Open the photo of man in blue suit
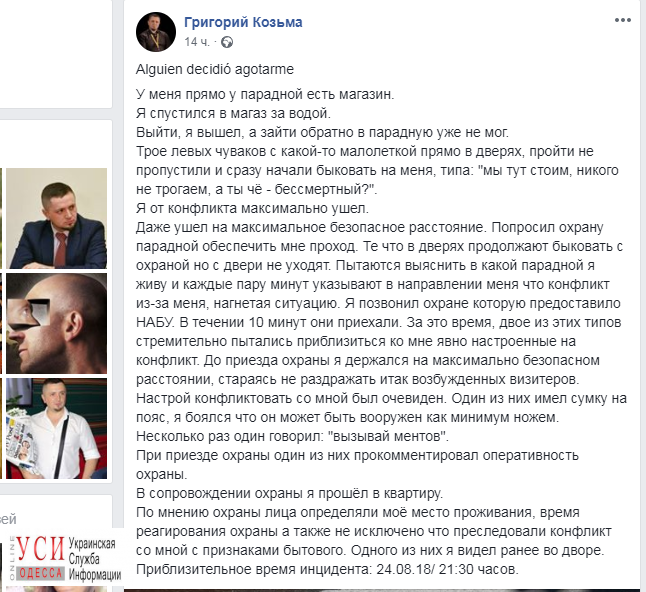 (56, 218)
